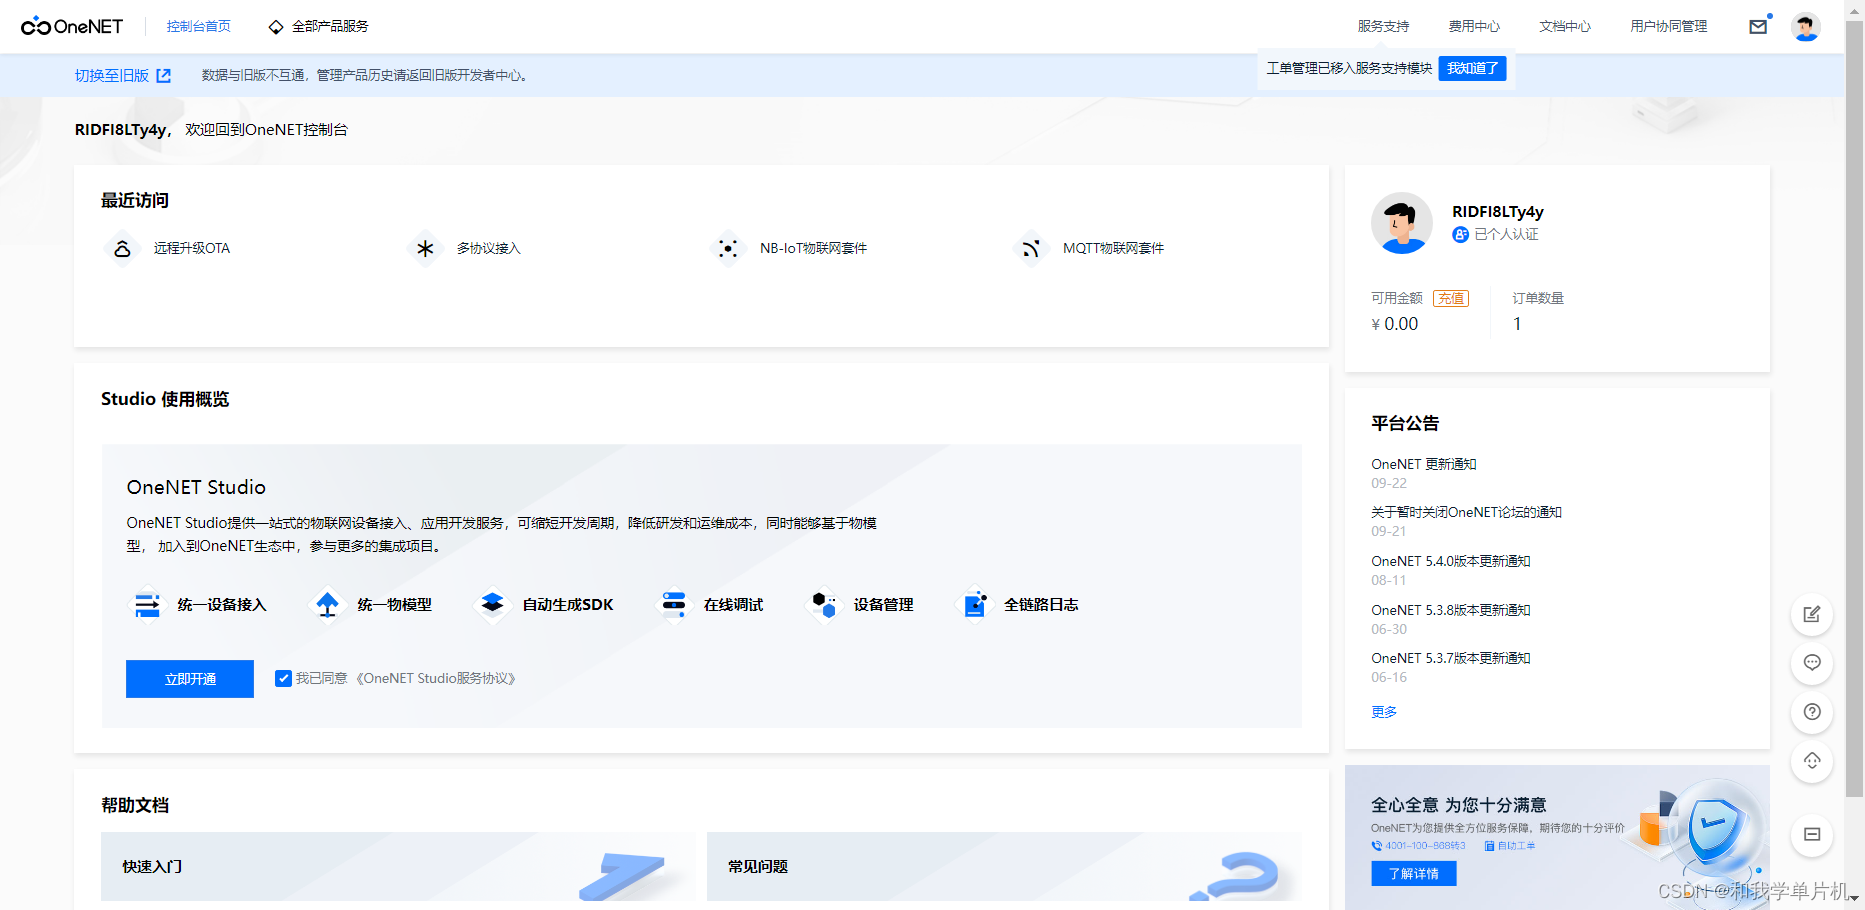1865x910 pixels.
Task: Open the 关于暂时关闭OneNET论坛的通知 announcement
Action: (x=1466, y=512)
